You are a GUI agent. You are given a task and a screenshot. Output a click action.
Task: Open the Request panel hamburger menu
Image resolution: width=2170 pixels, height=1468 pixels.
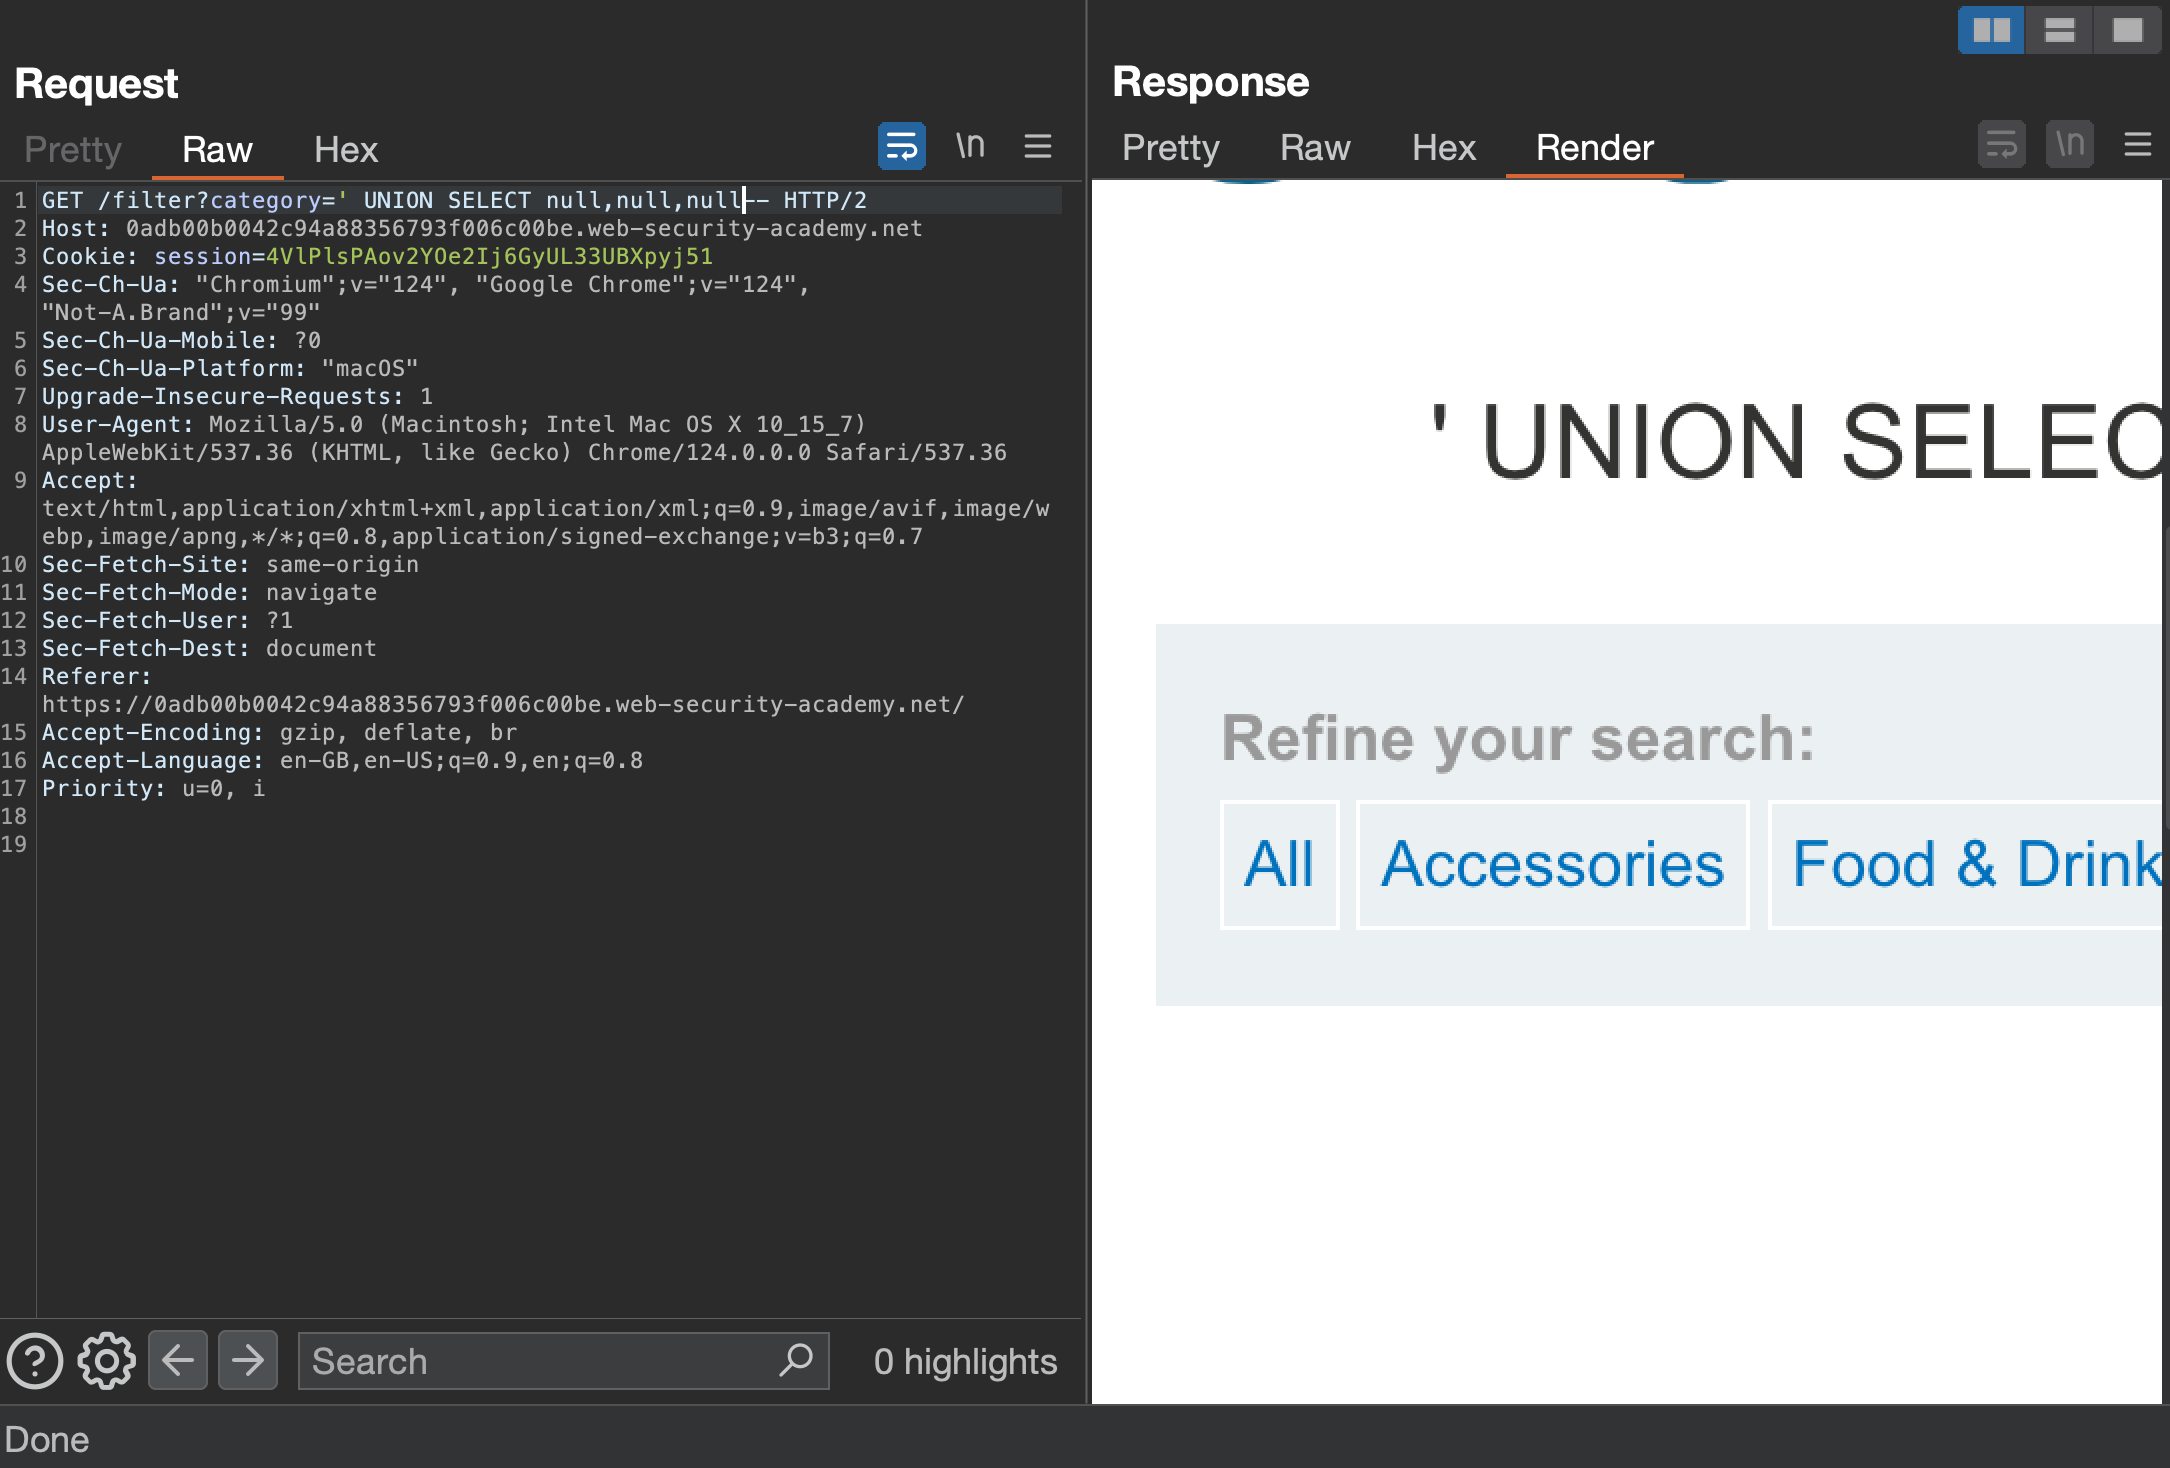pyautogui.click(x=1038, y=147)
